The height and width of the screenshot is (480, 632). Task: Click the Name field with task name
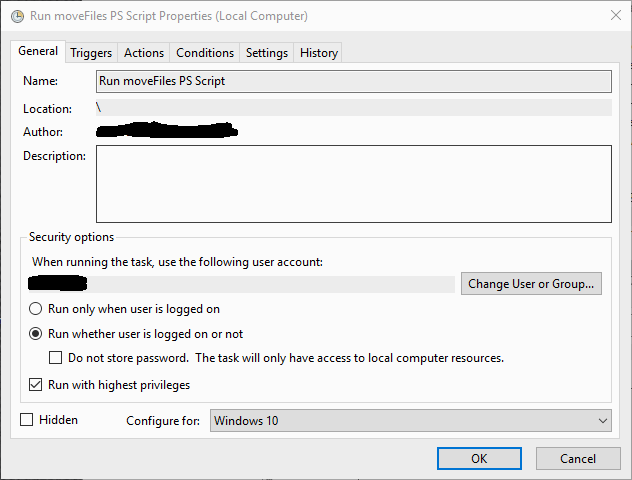pyautogui.click(x=353, y=81)
